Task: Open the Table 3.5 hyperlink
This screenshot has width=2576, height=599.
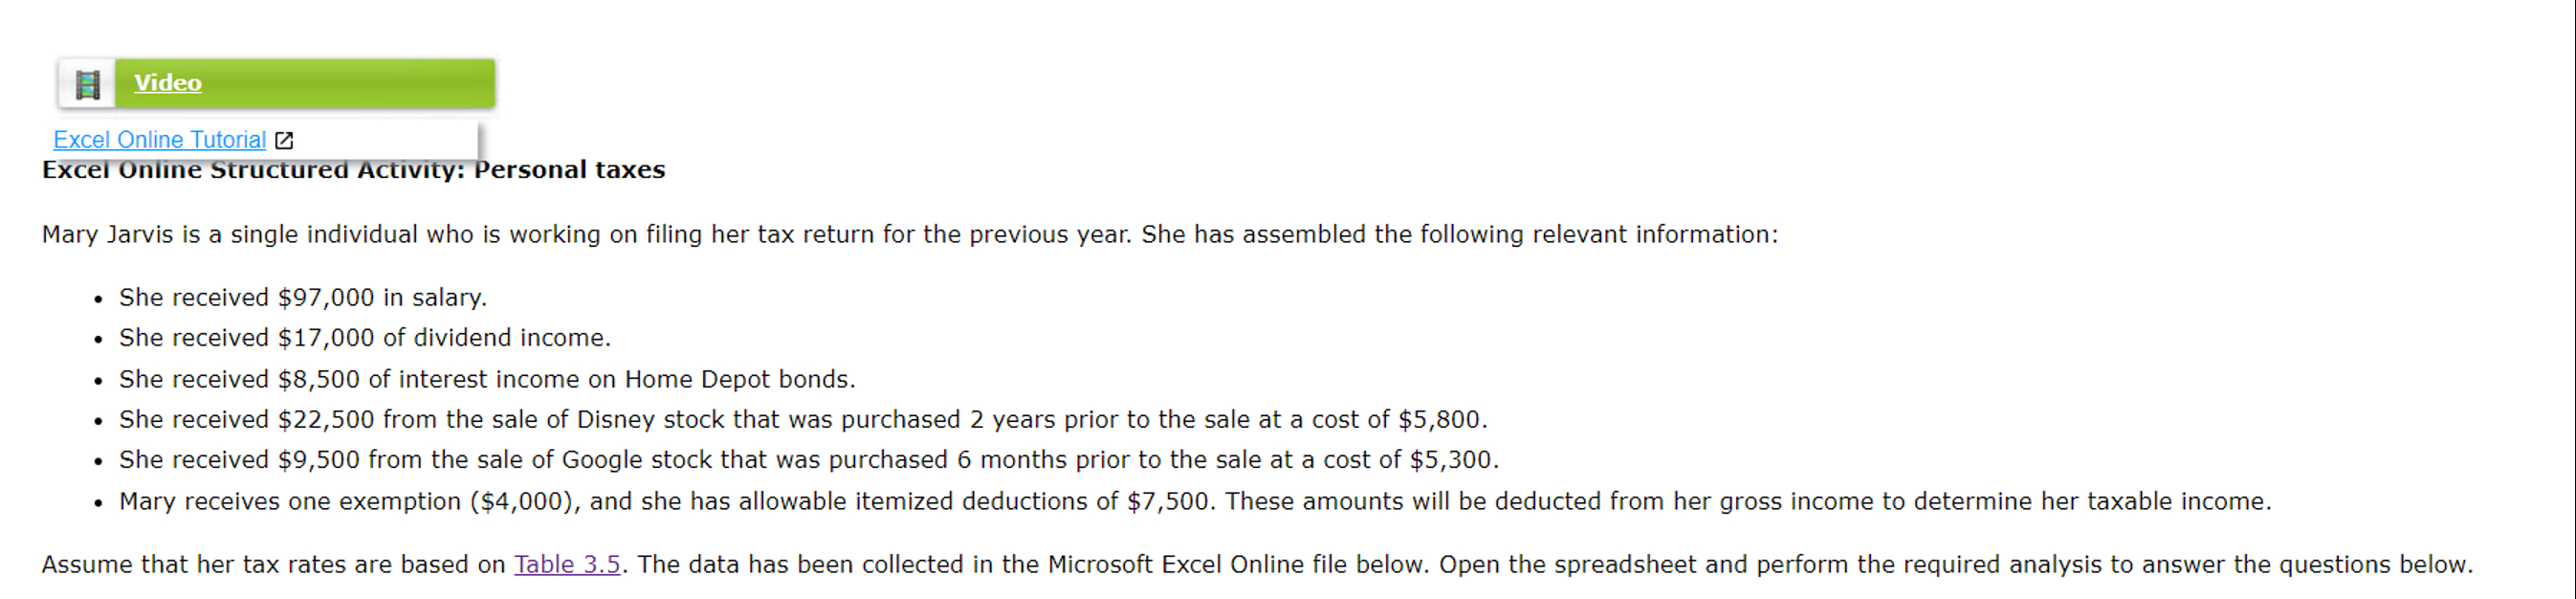Action: (x=566, y=563)
